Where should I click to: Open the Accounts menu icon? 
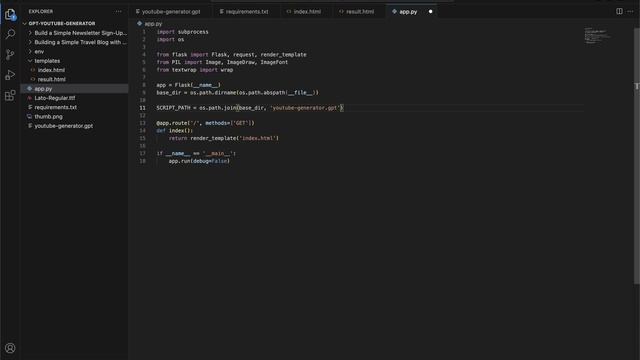tap(10, 348)
